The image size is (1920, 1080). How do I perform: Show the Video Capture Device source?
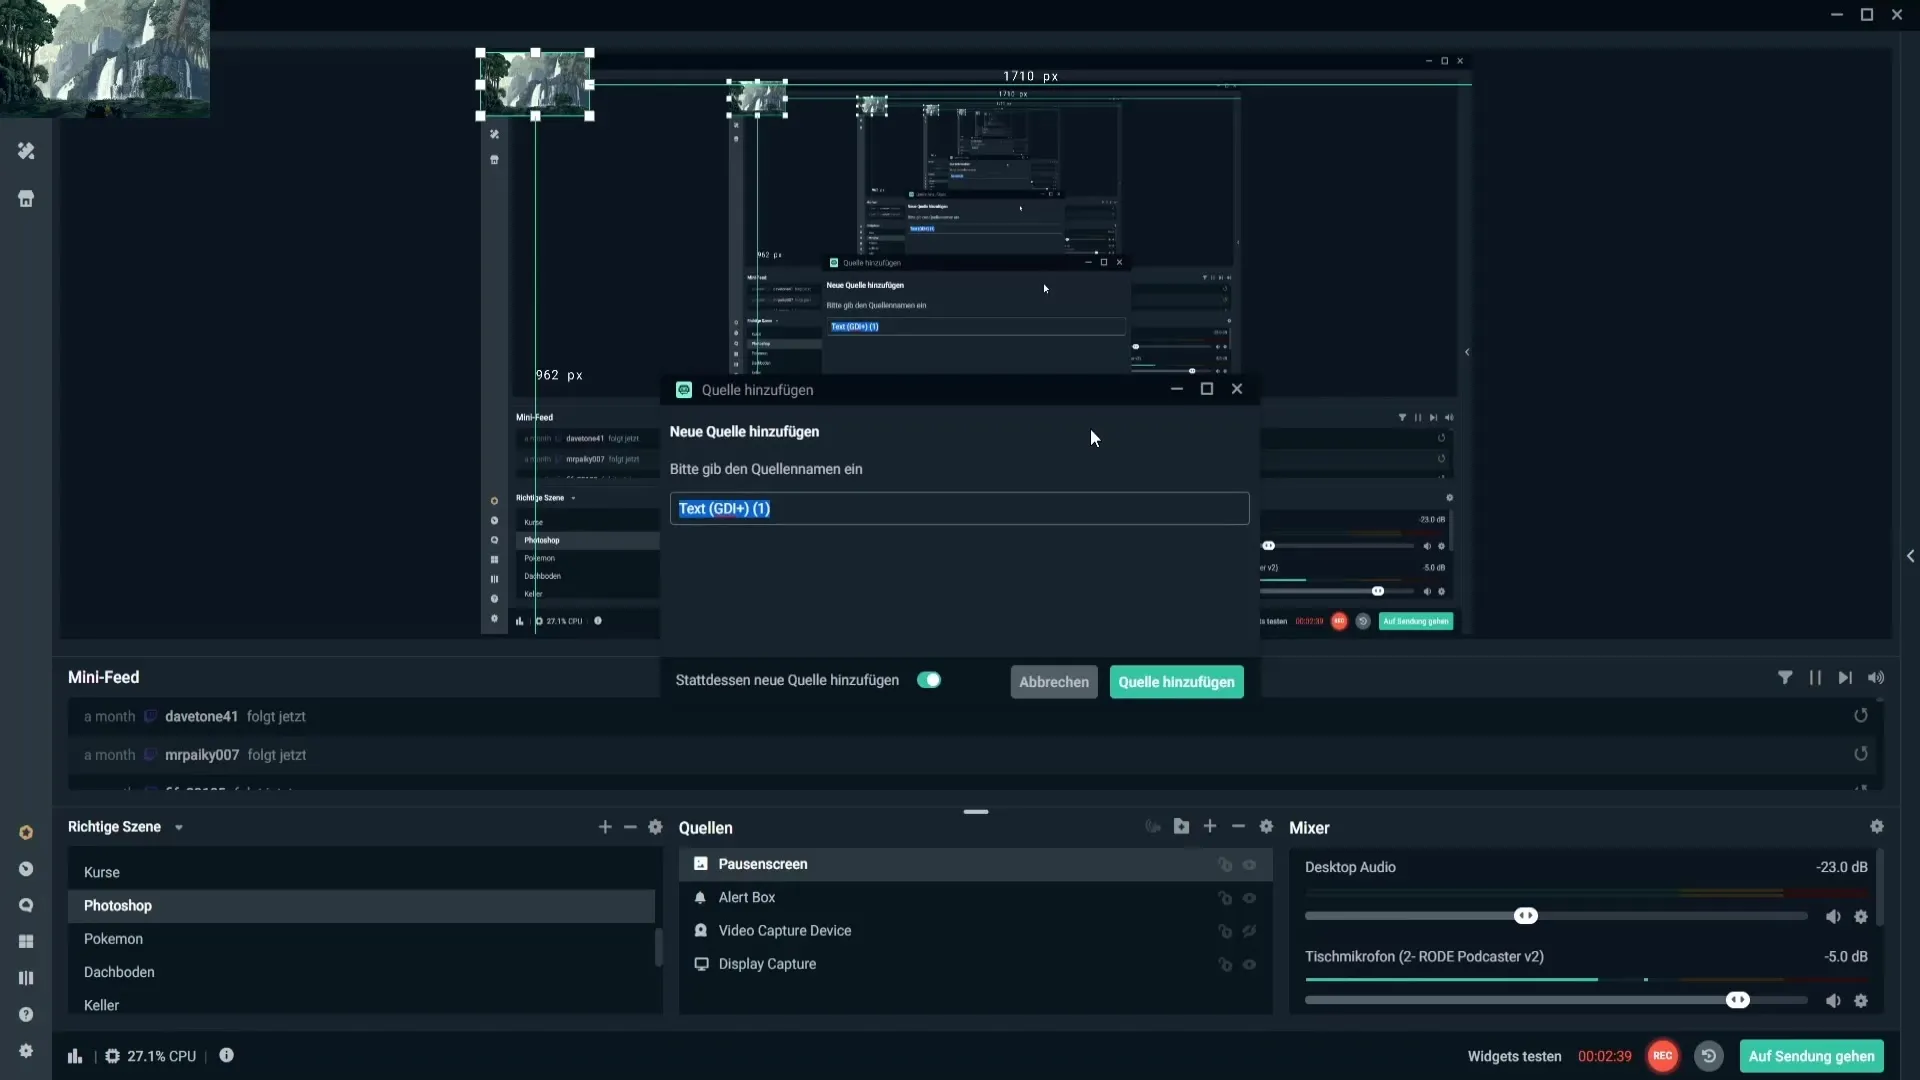coord(1249,931)
